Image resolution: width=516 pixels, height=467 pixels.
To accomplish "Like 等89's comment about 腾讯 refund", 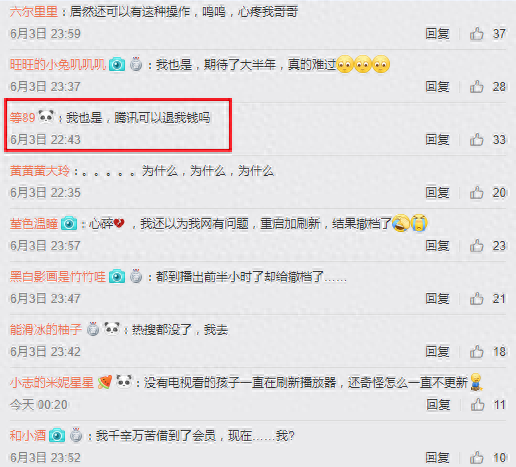I will (x=477, y=140).
